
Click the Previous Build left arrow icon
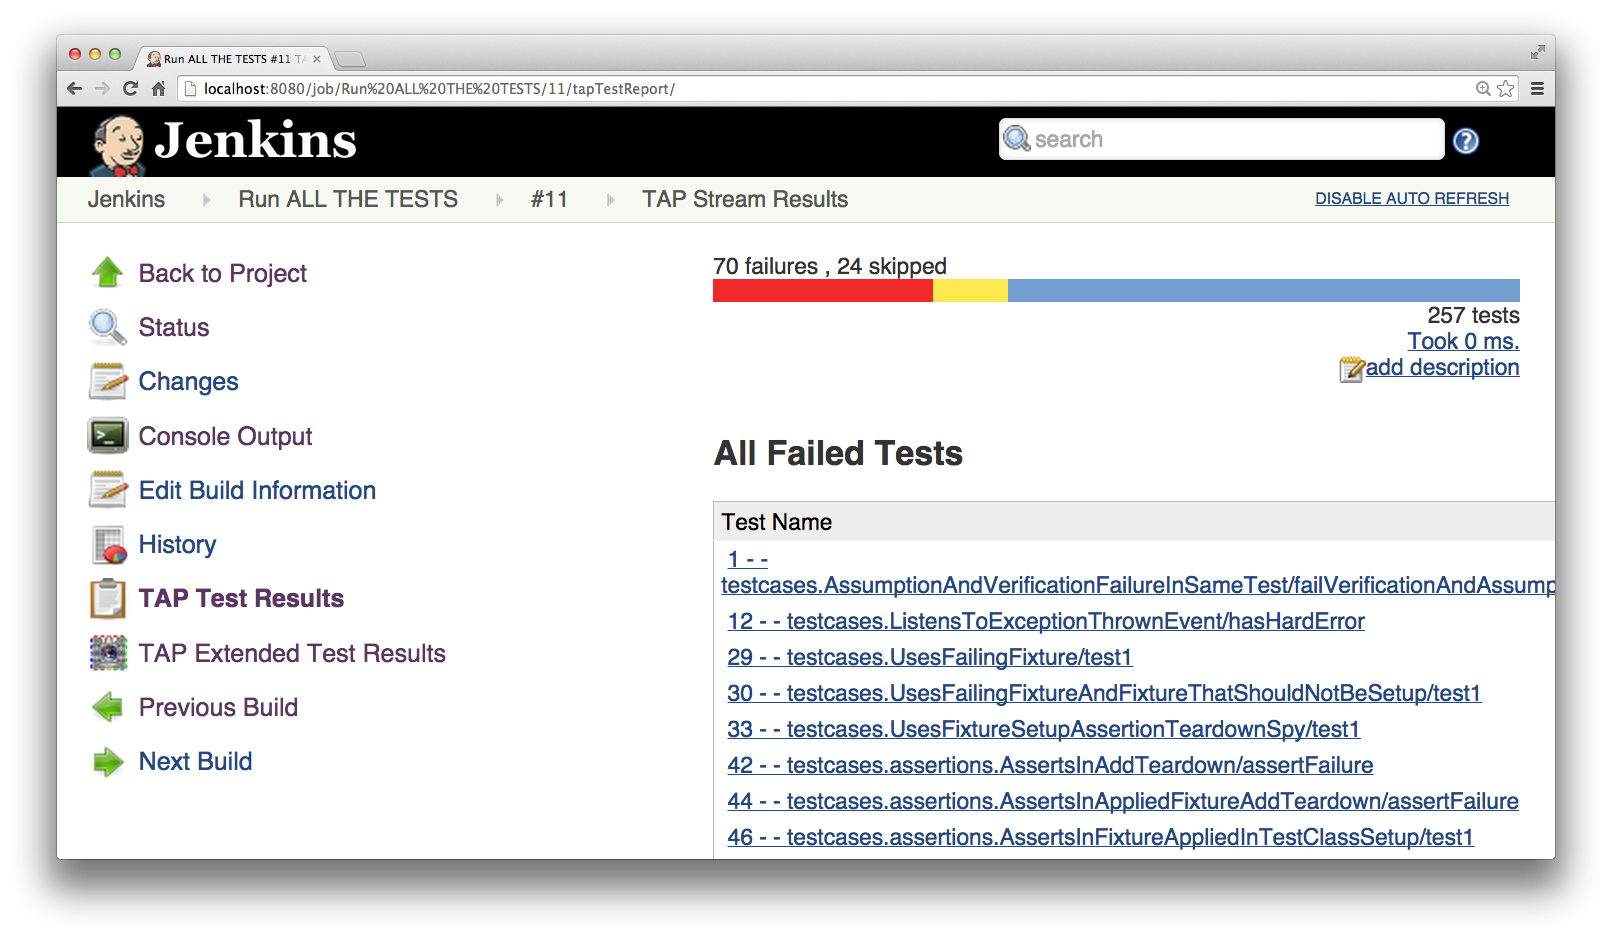[x=107, y=707]
